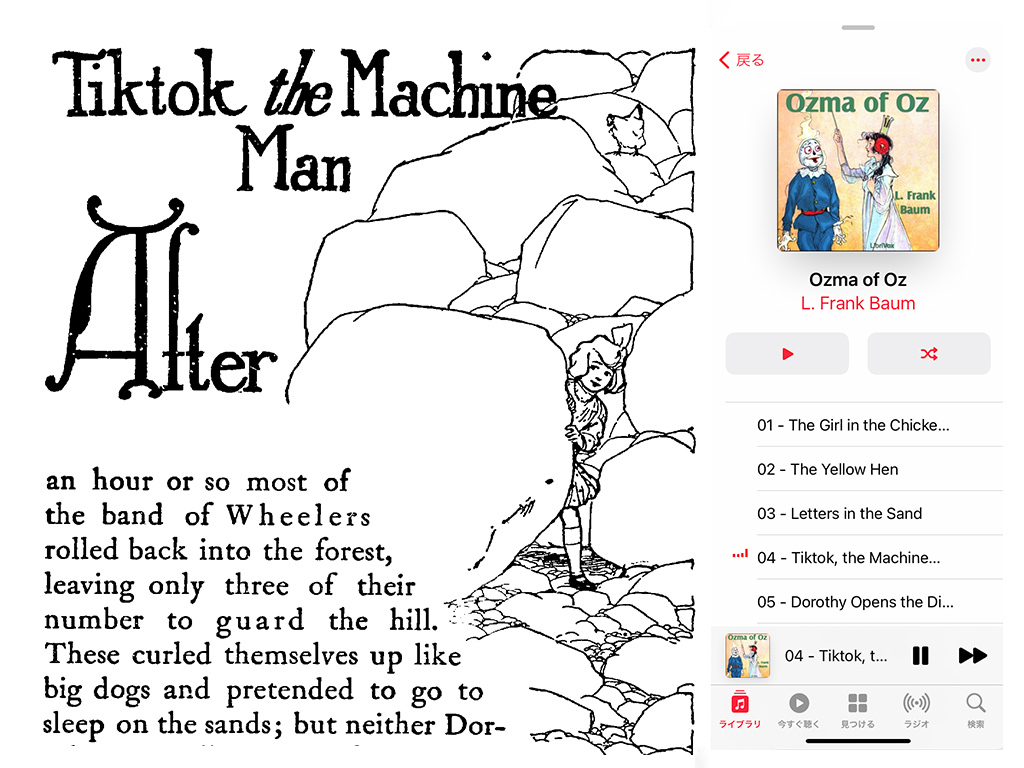
Task: Open artist link L. Frank Baum
Action: [x=857, y=303]
